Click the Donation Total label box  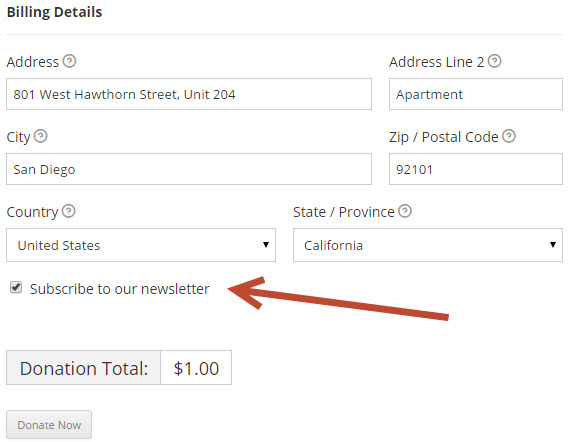83,368
